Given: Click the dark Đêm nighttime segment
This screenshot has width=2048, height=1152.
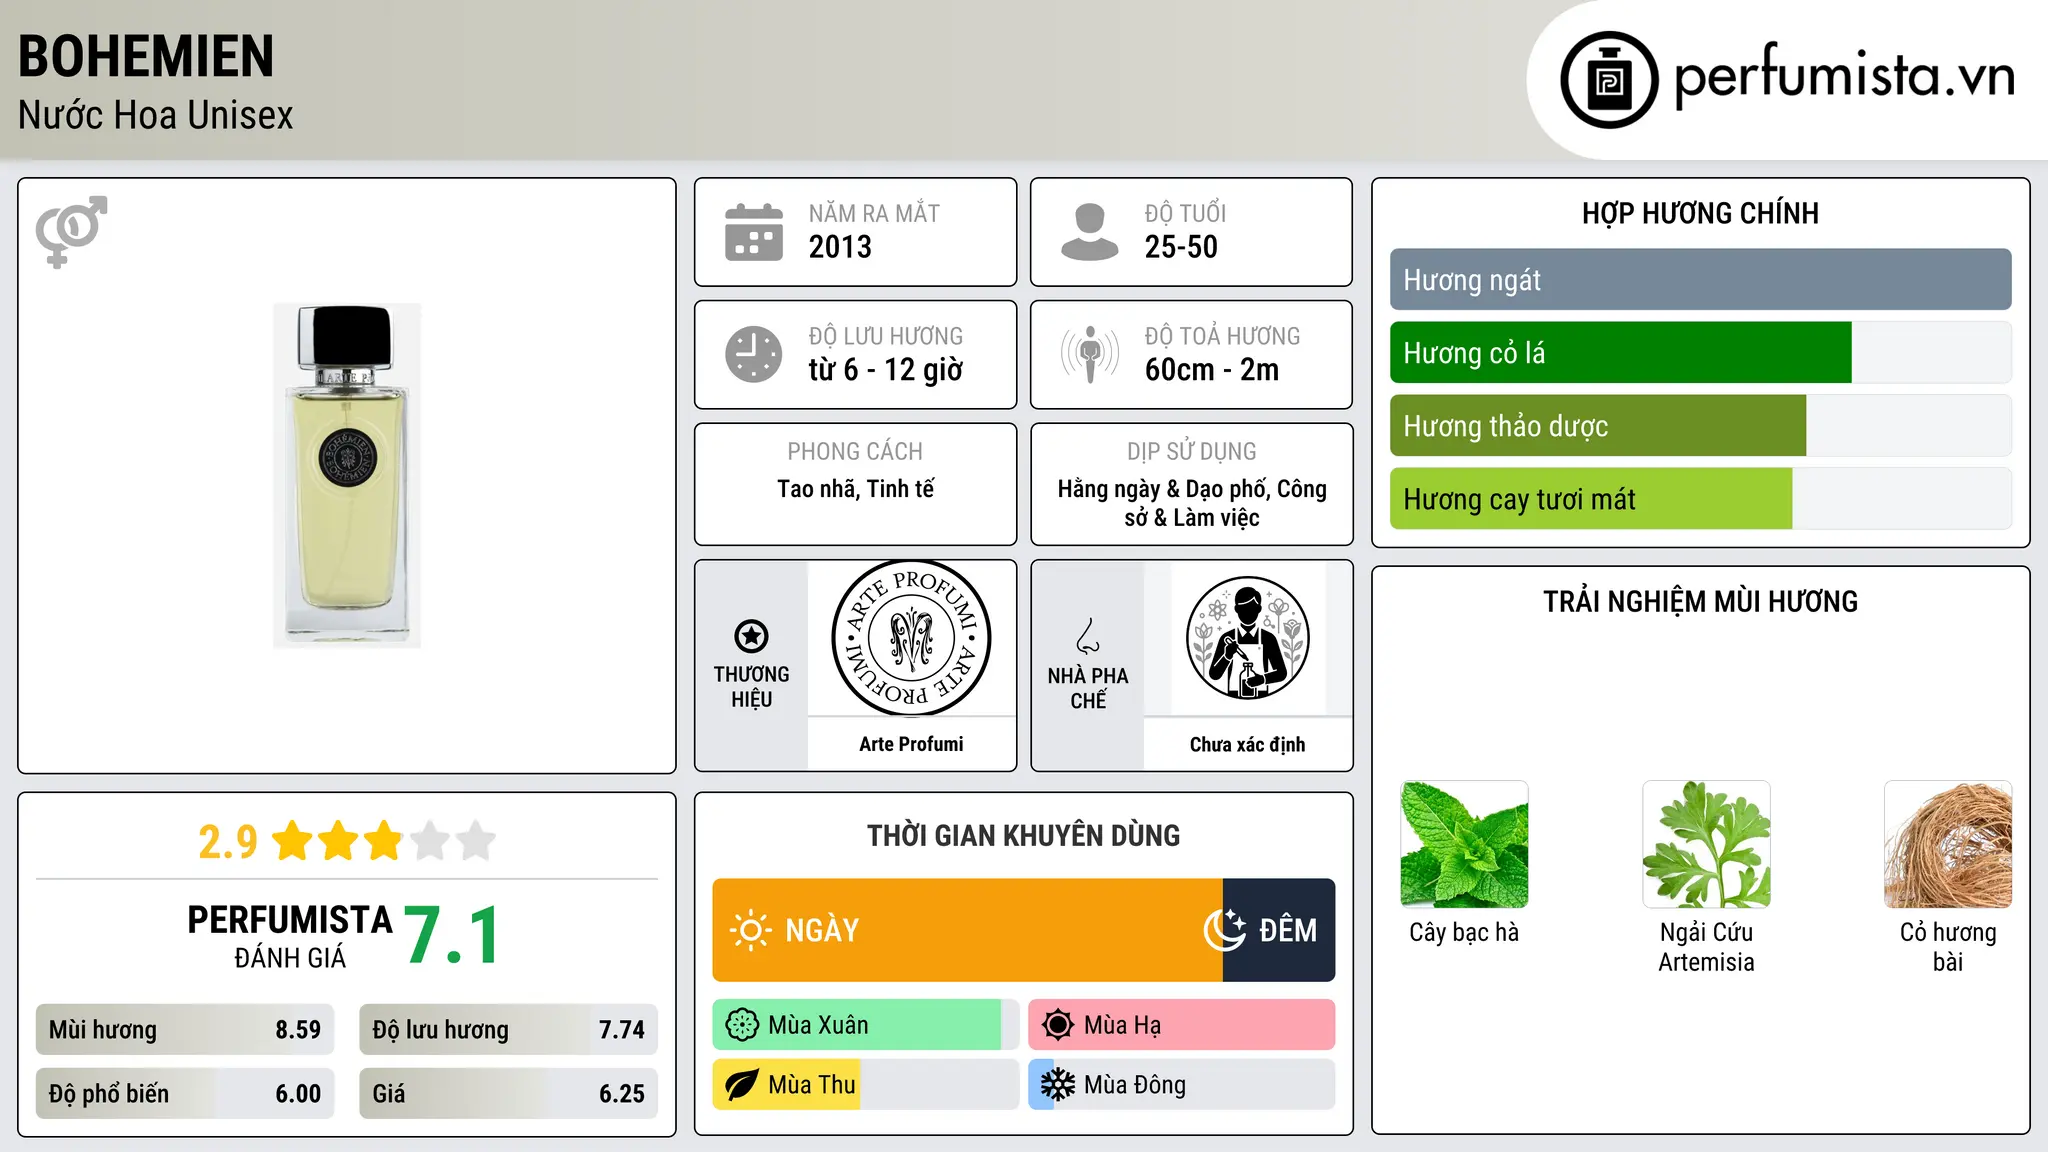Looking at the screenshot, I should [1279, 930].
